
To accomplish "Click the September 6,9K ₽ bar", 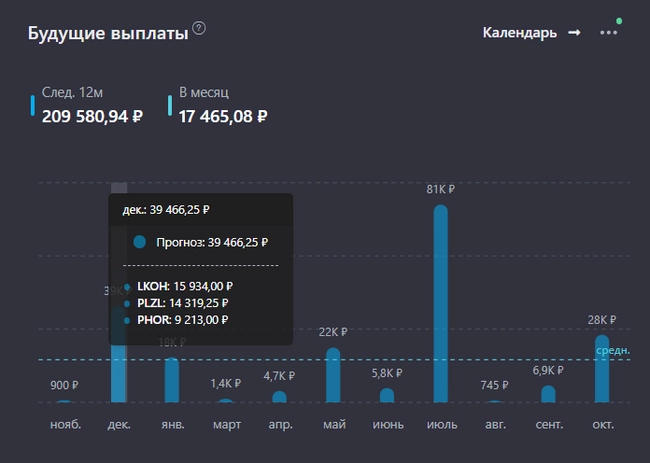I will click(548, 394).
